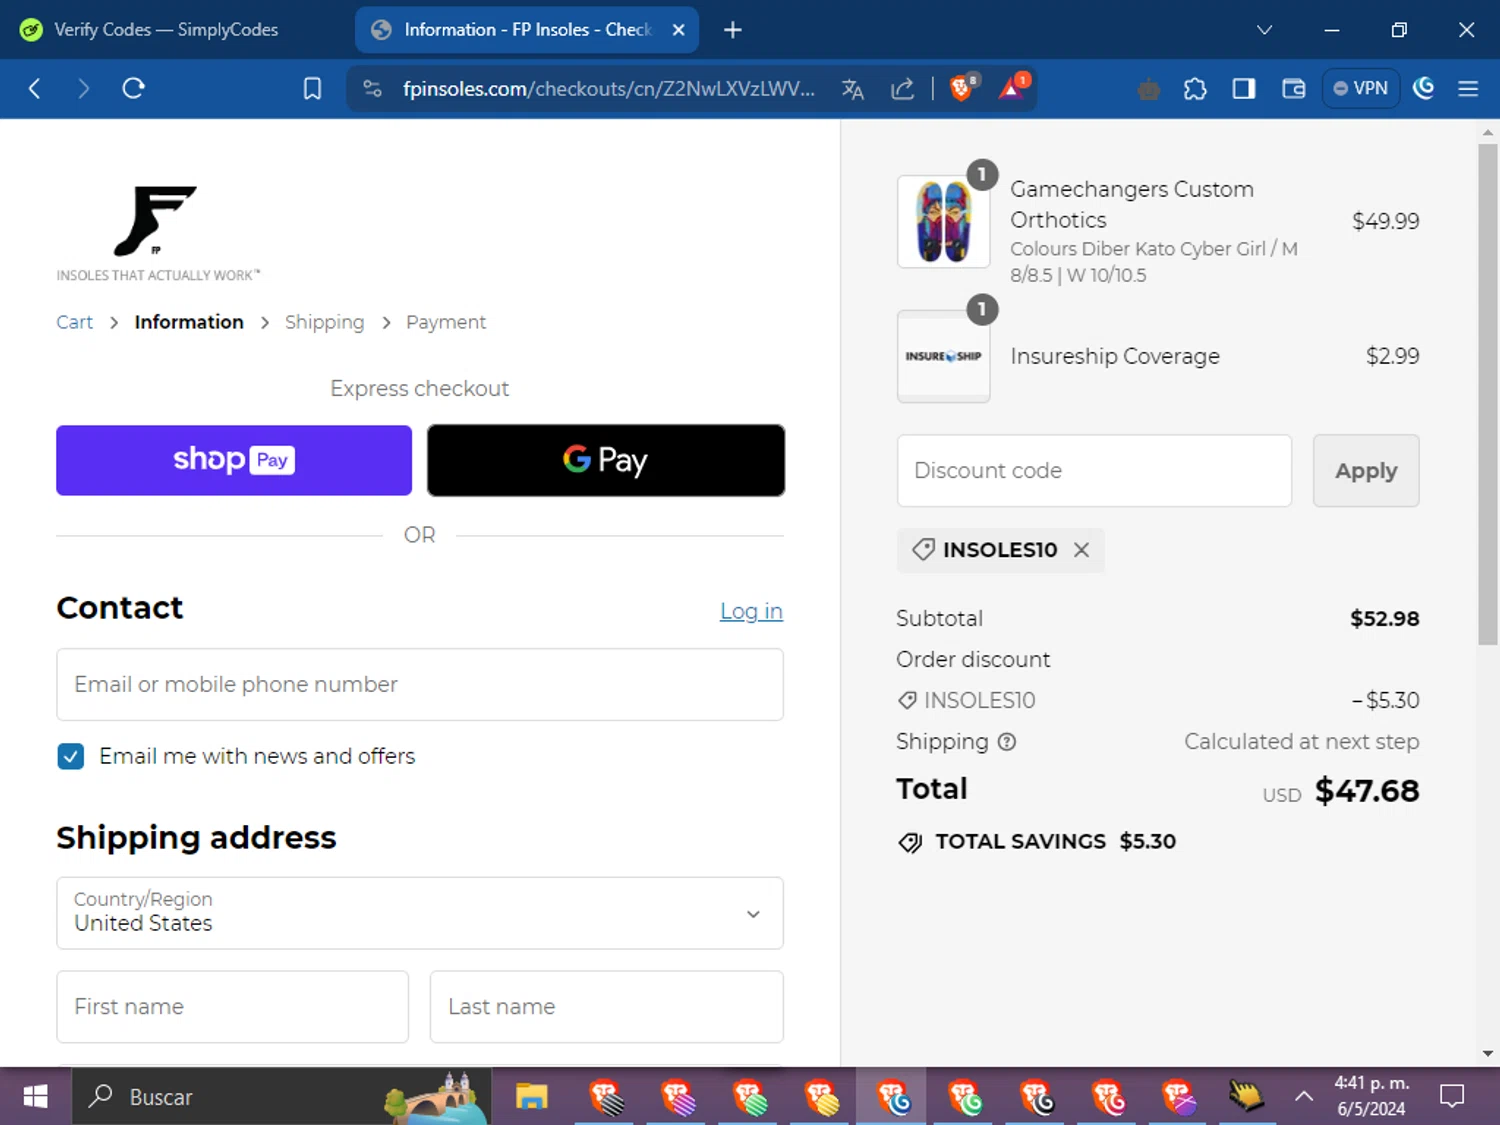
Task: Open Brave Wallet
Action: point(1294,89)
